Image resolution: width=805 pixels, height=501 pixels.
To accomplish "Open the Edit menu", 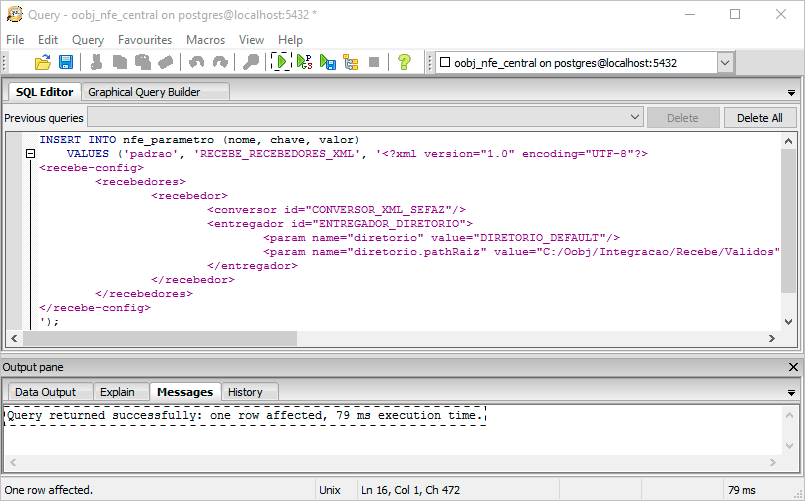I will tap(48, 40).
